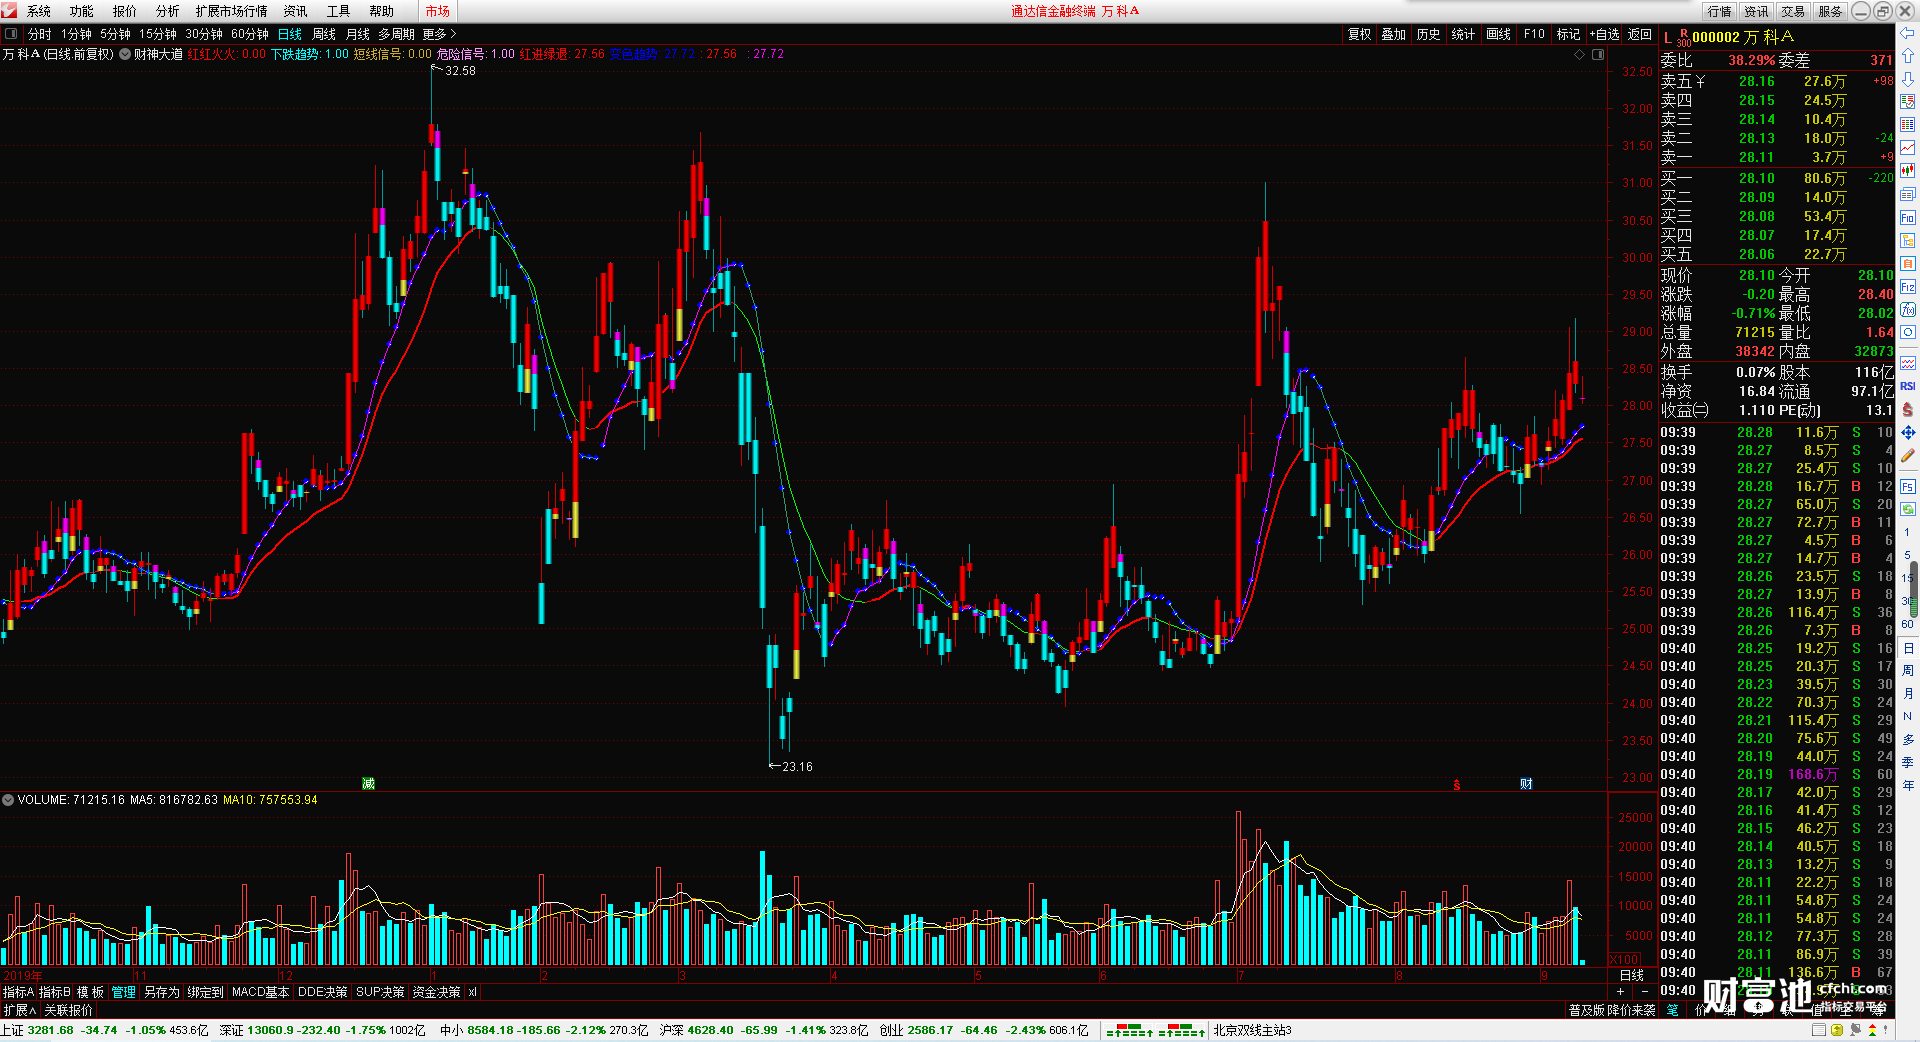Image resolution: width=1920 pixels, height=1042 pixels.
Task: Switch to the DDE决策 tab
Action: tap(323, 992)
